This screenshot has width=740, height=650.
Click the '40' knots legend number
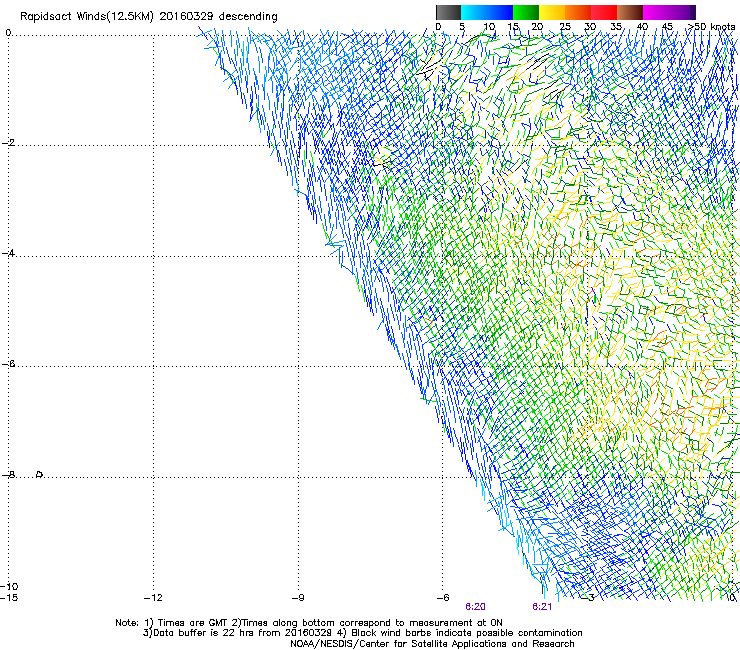(642, 27)
